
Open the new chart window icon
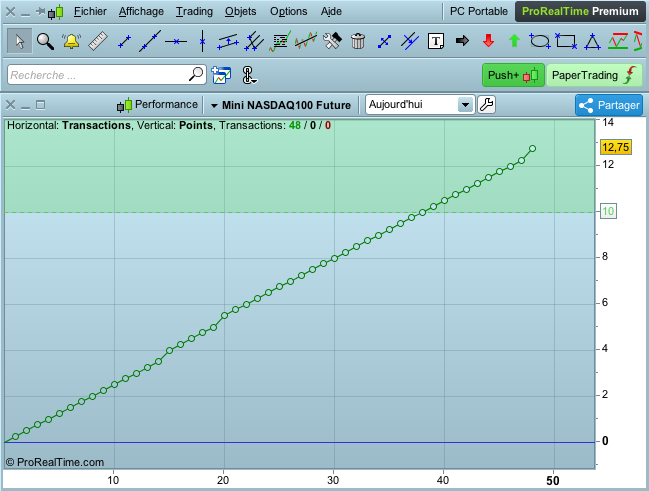coord(221,75)
